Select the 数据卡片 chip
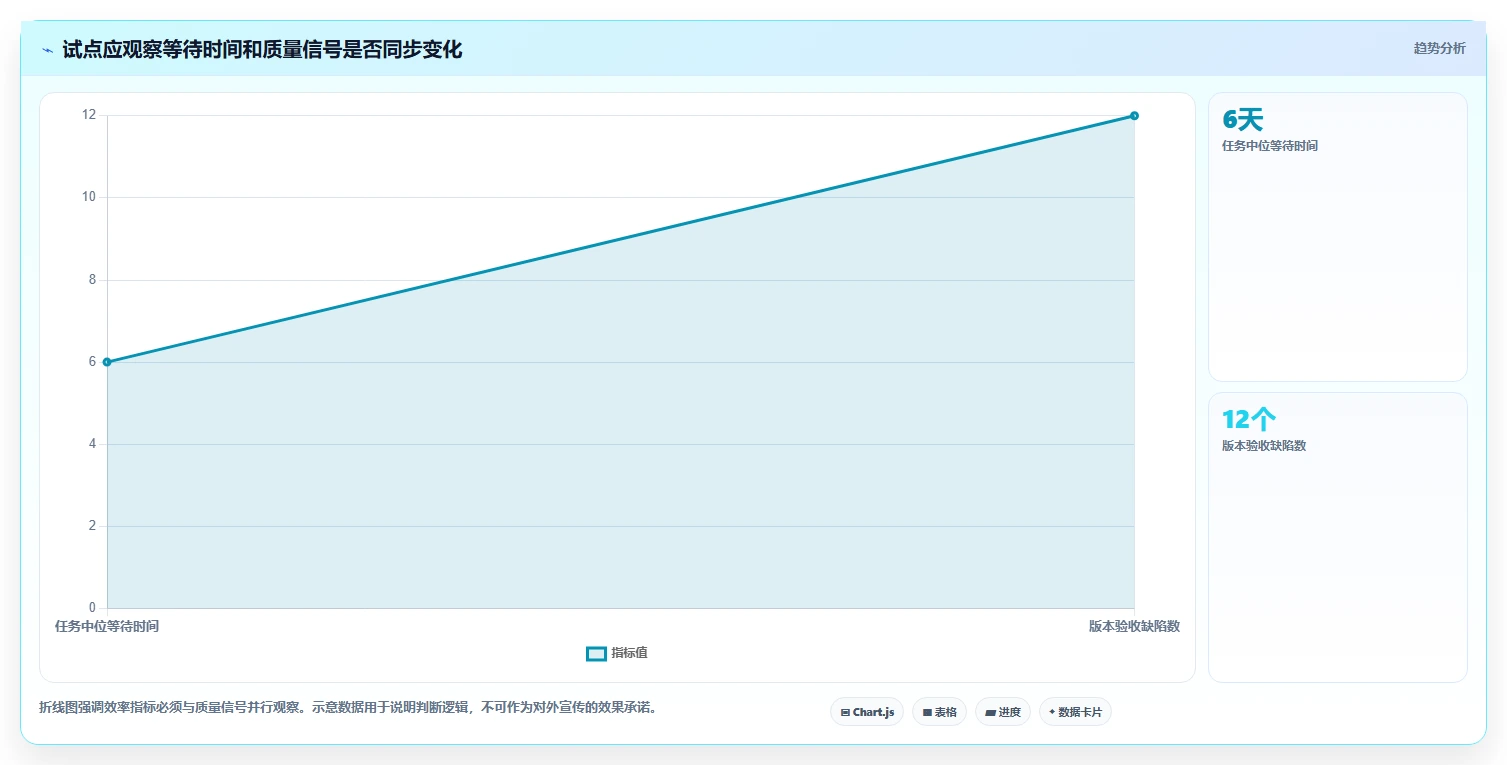This screenshot has width=1507, height=765. (x=1075, y=712)
